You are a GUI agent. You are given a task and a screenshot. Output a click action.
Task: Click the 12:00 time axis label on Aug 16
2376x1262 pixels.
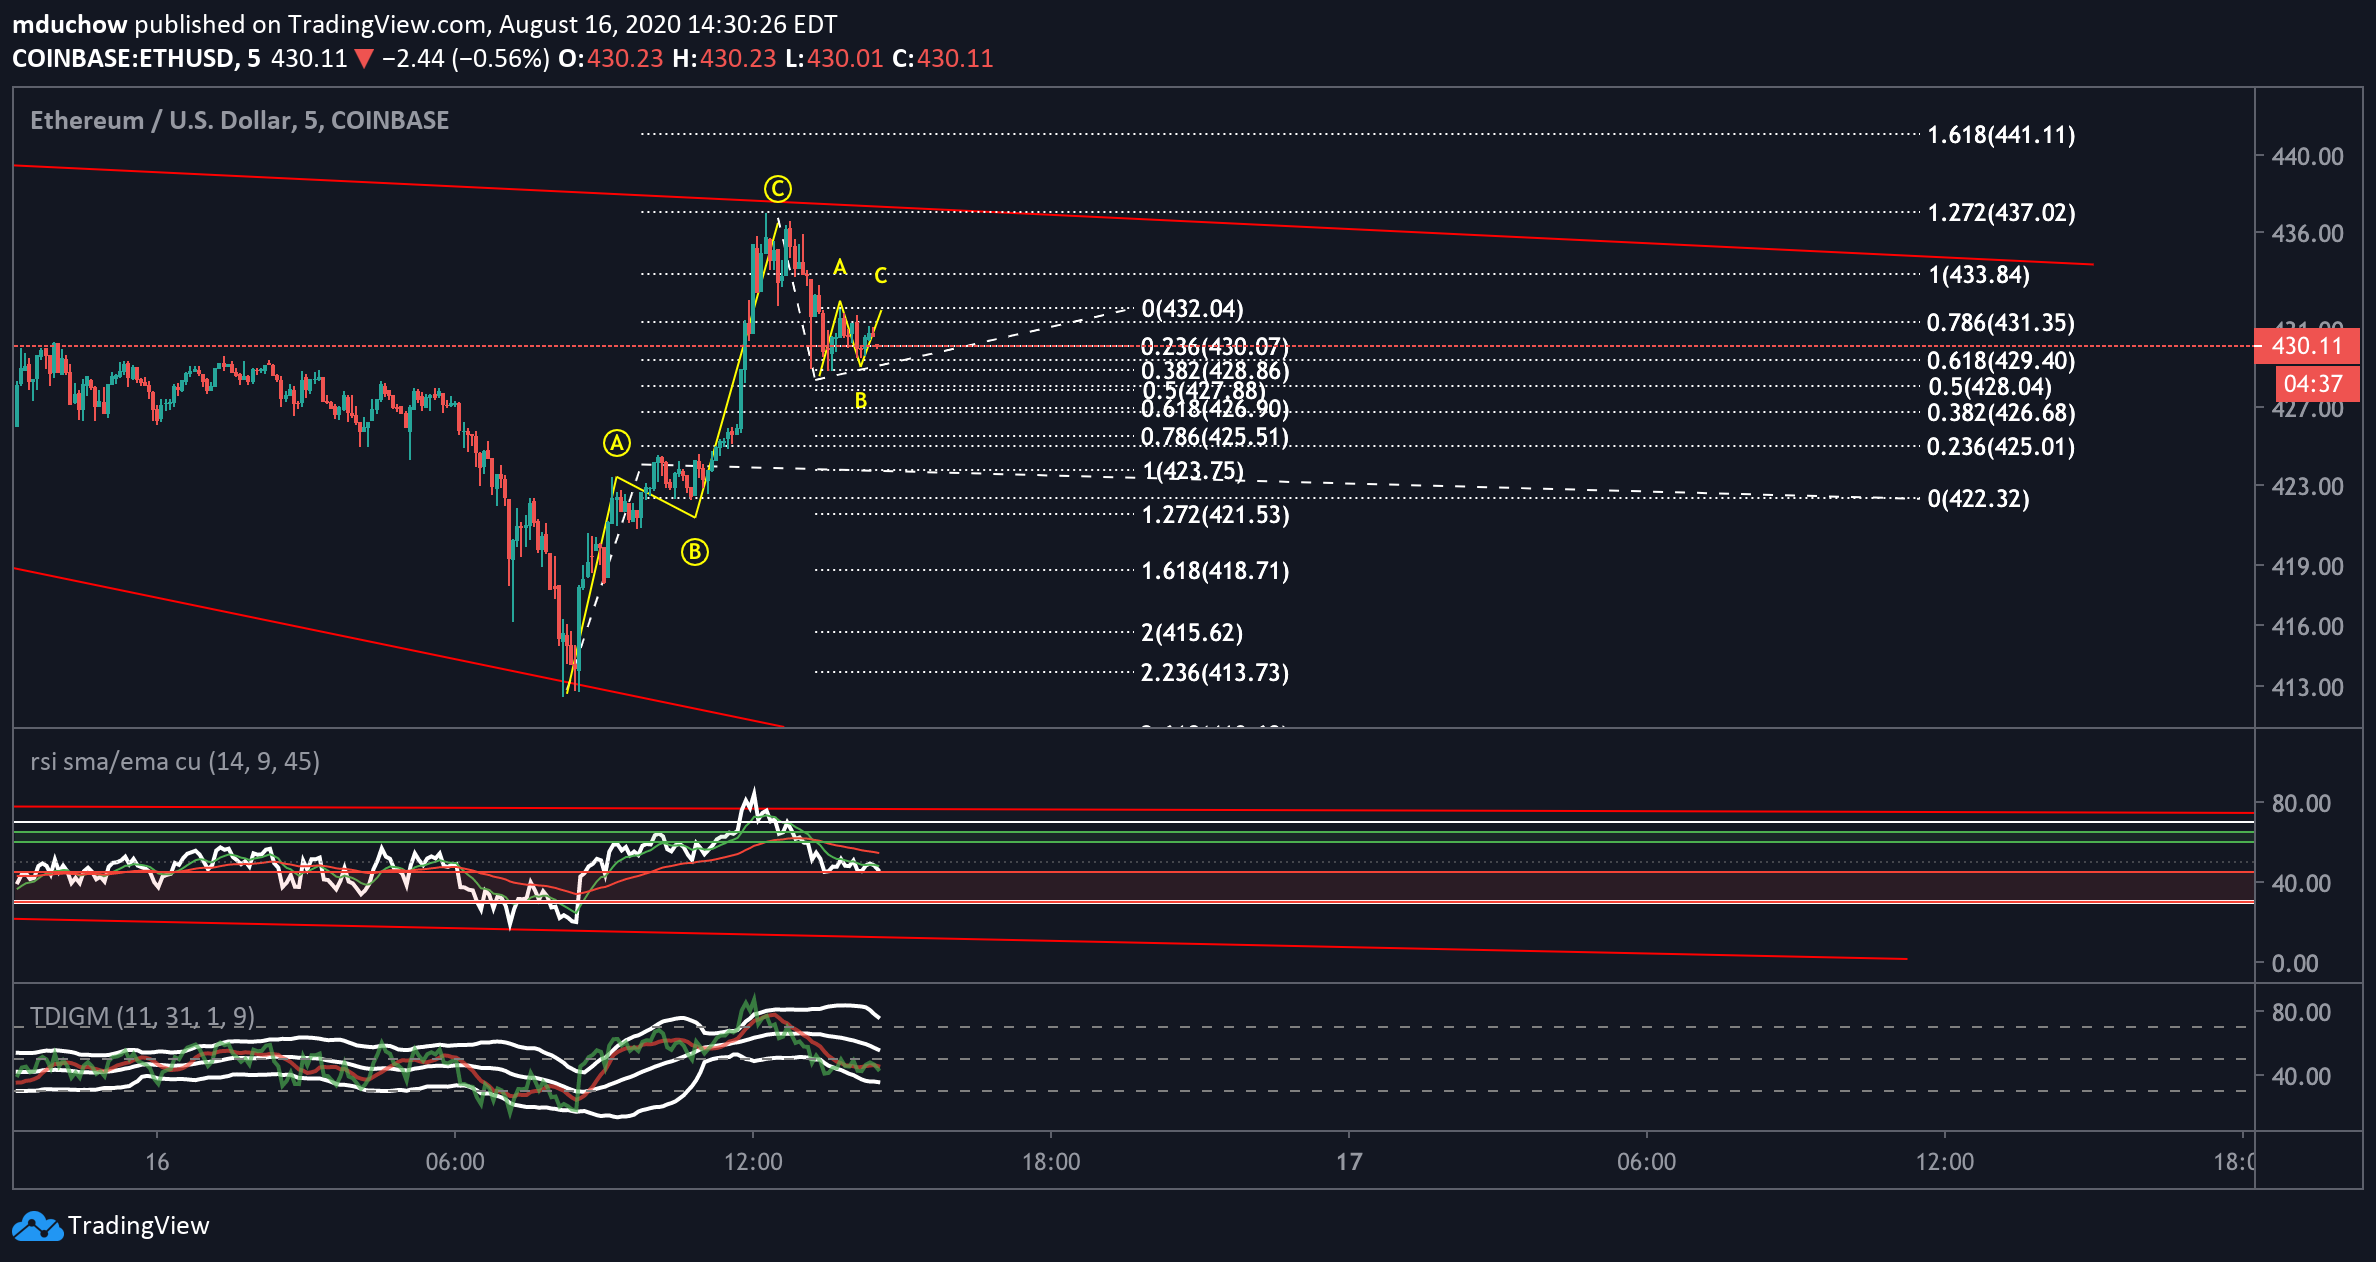tap(753, 1162)
